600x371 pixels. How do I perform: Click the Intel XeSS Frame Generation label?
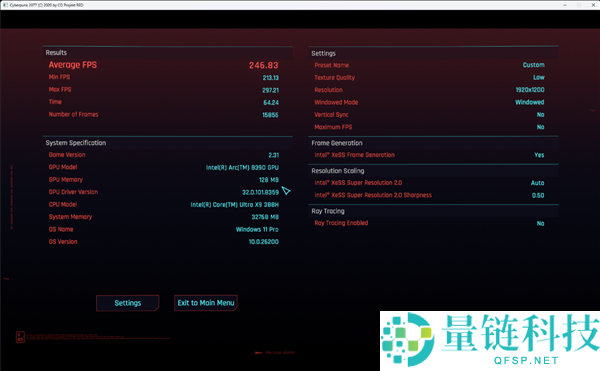click(354, 155)
